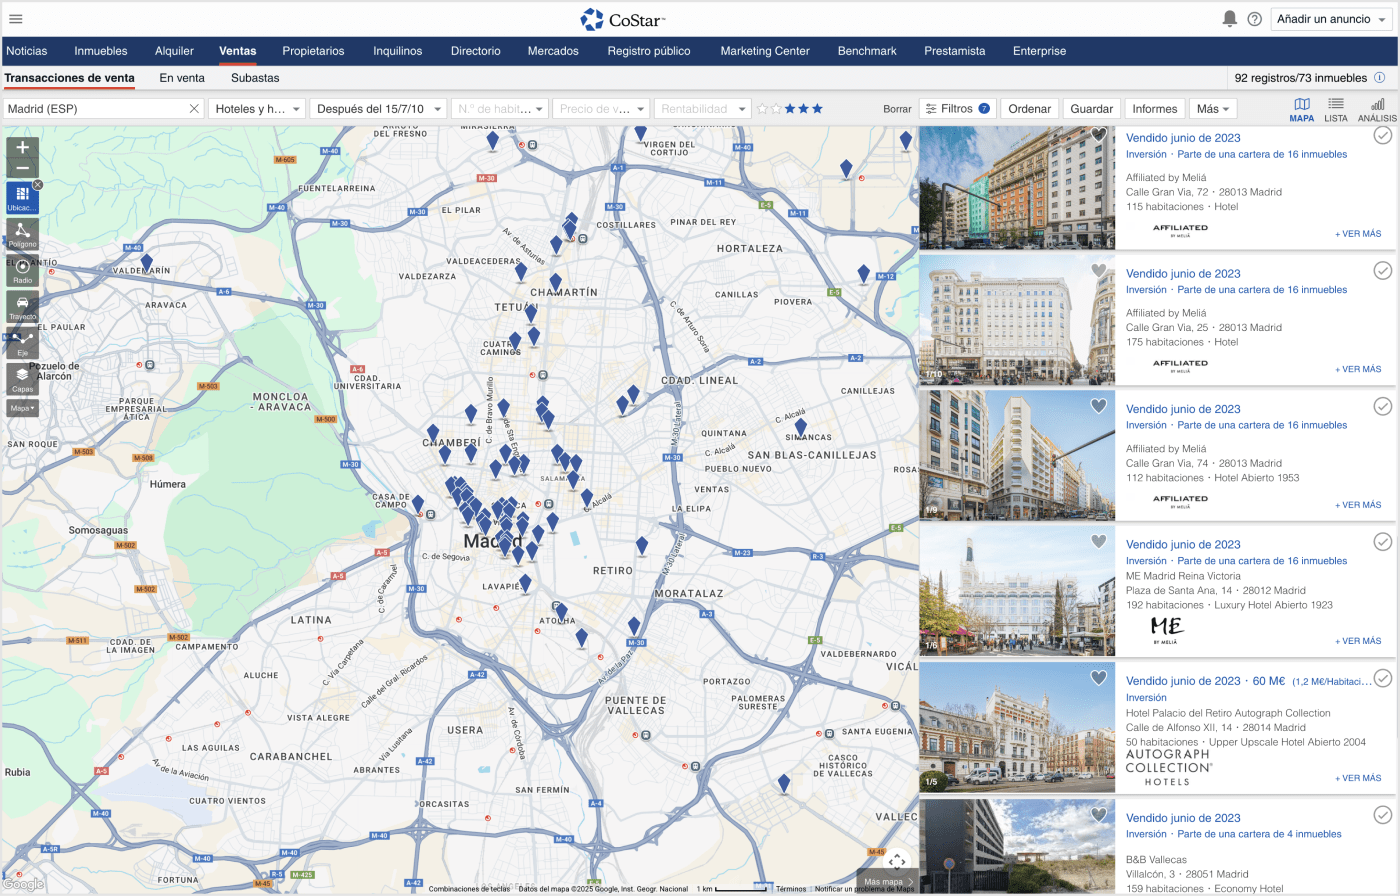The image size is (1400, 896).
Task: Select the Polígono map drawing tool
Action: click(22, 234)
